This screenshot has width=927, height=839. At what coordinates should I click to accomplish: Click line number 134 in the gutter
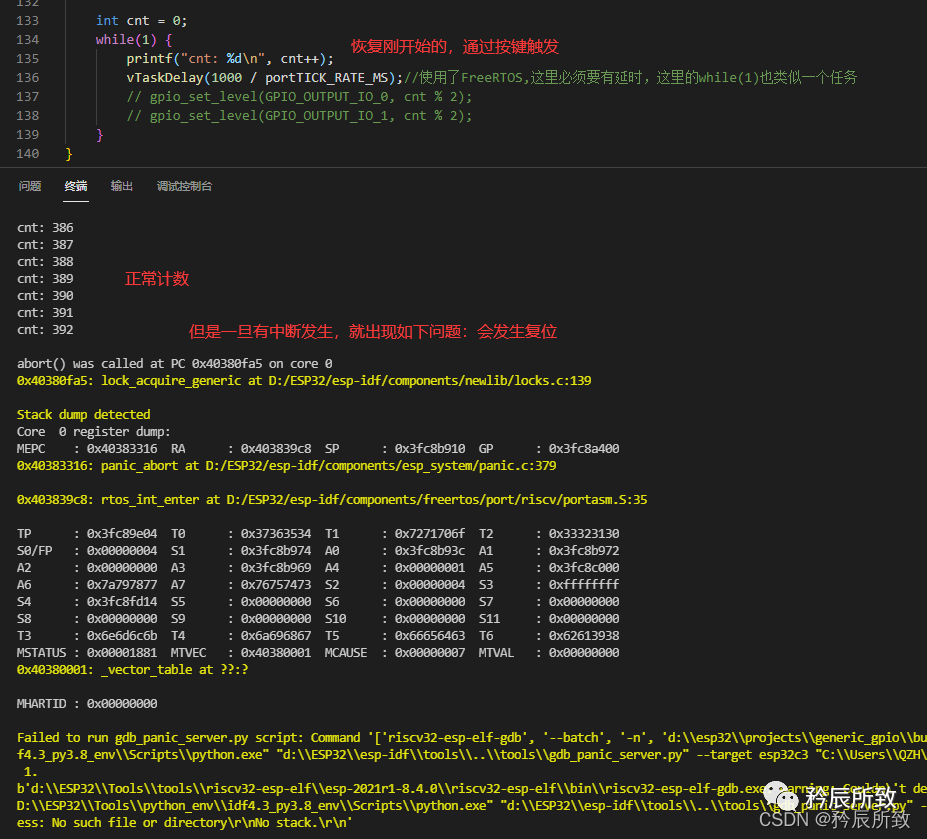(x=28, y=39)
